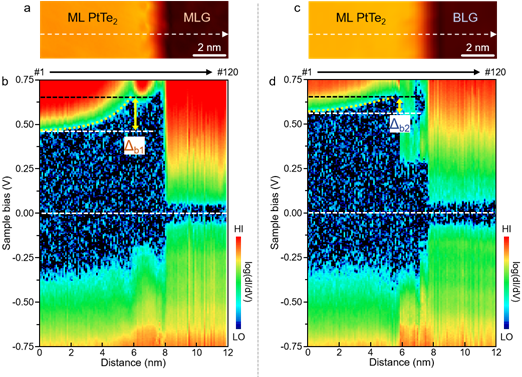The width and height of the screenshot is (522, 377).
Task: Click the panel label 'd'
Action: pyautogui.click(x=273, y=81)
